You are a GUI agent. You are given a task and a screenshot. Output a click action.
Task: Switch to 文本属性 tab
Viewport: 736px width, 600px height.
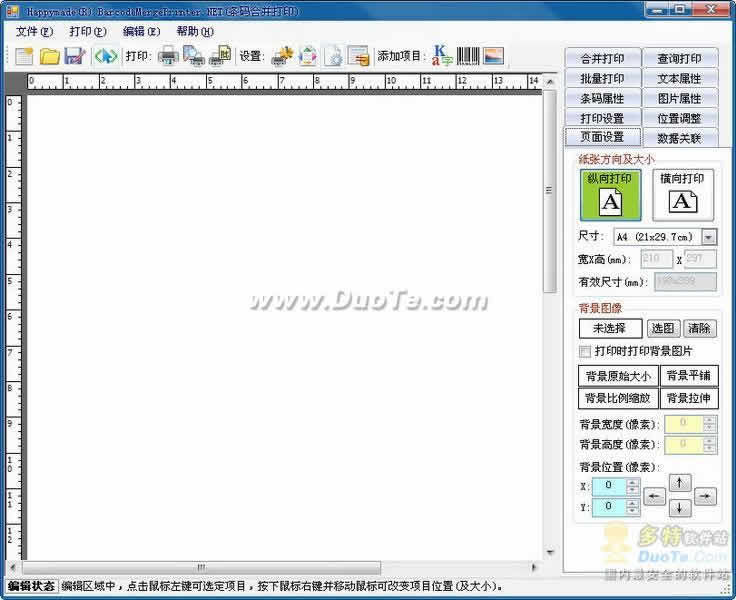coord(680,78)
